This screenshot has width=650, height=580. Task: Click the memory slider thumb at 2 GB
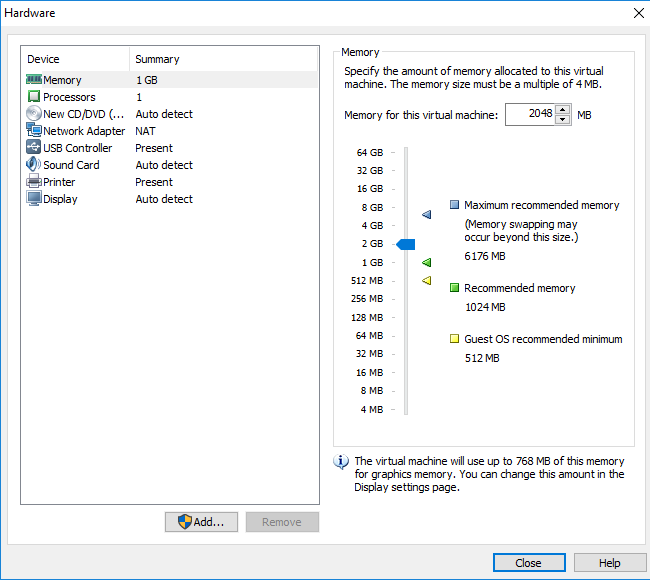(x=406, y=245)
